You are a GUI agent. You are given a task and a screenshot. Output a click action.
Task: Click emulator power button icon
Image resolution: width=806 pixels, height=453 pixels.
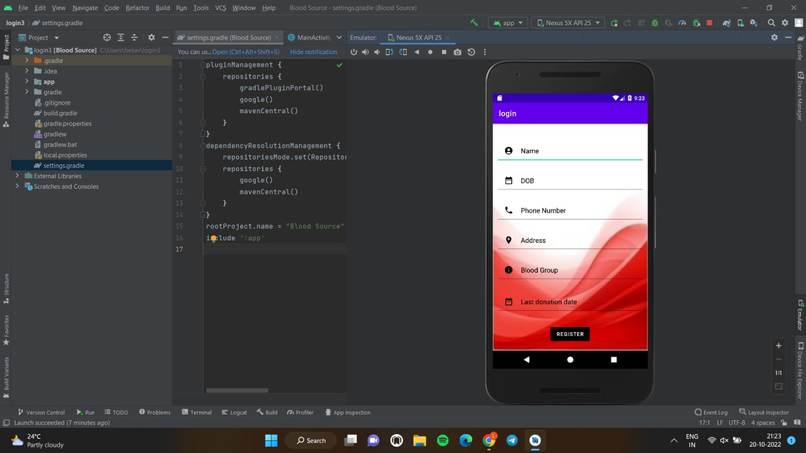(x=354, y=52)
